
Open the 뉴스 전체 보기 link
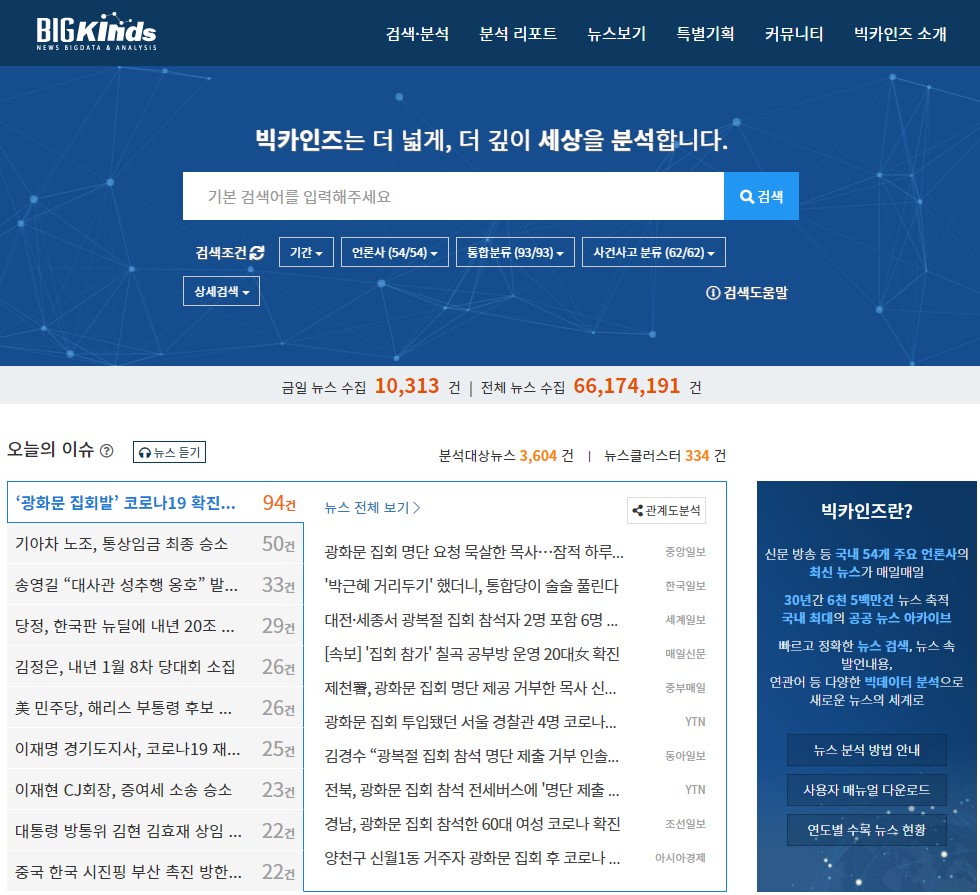pos(372,508)
